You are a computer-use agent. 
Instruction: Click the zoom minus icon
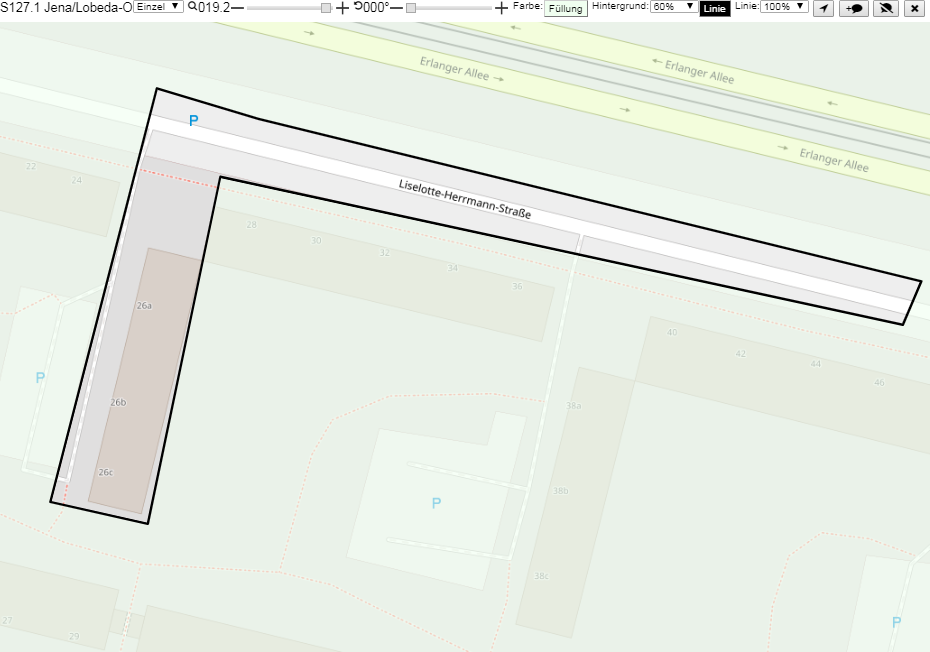point(237,8)
